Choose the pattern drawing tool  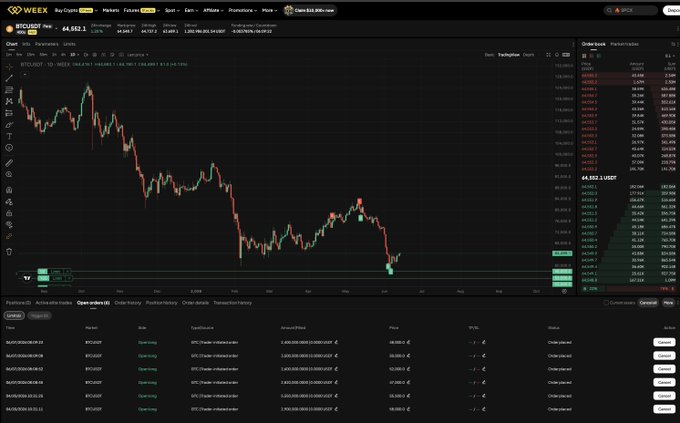9,101
